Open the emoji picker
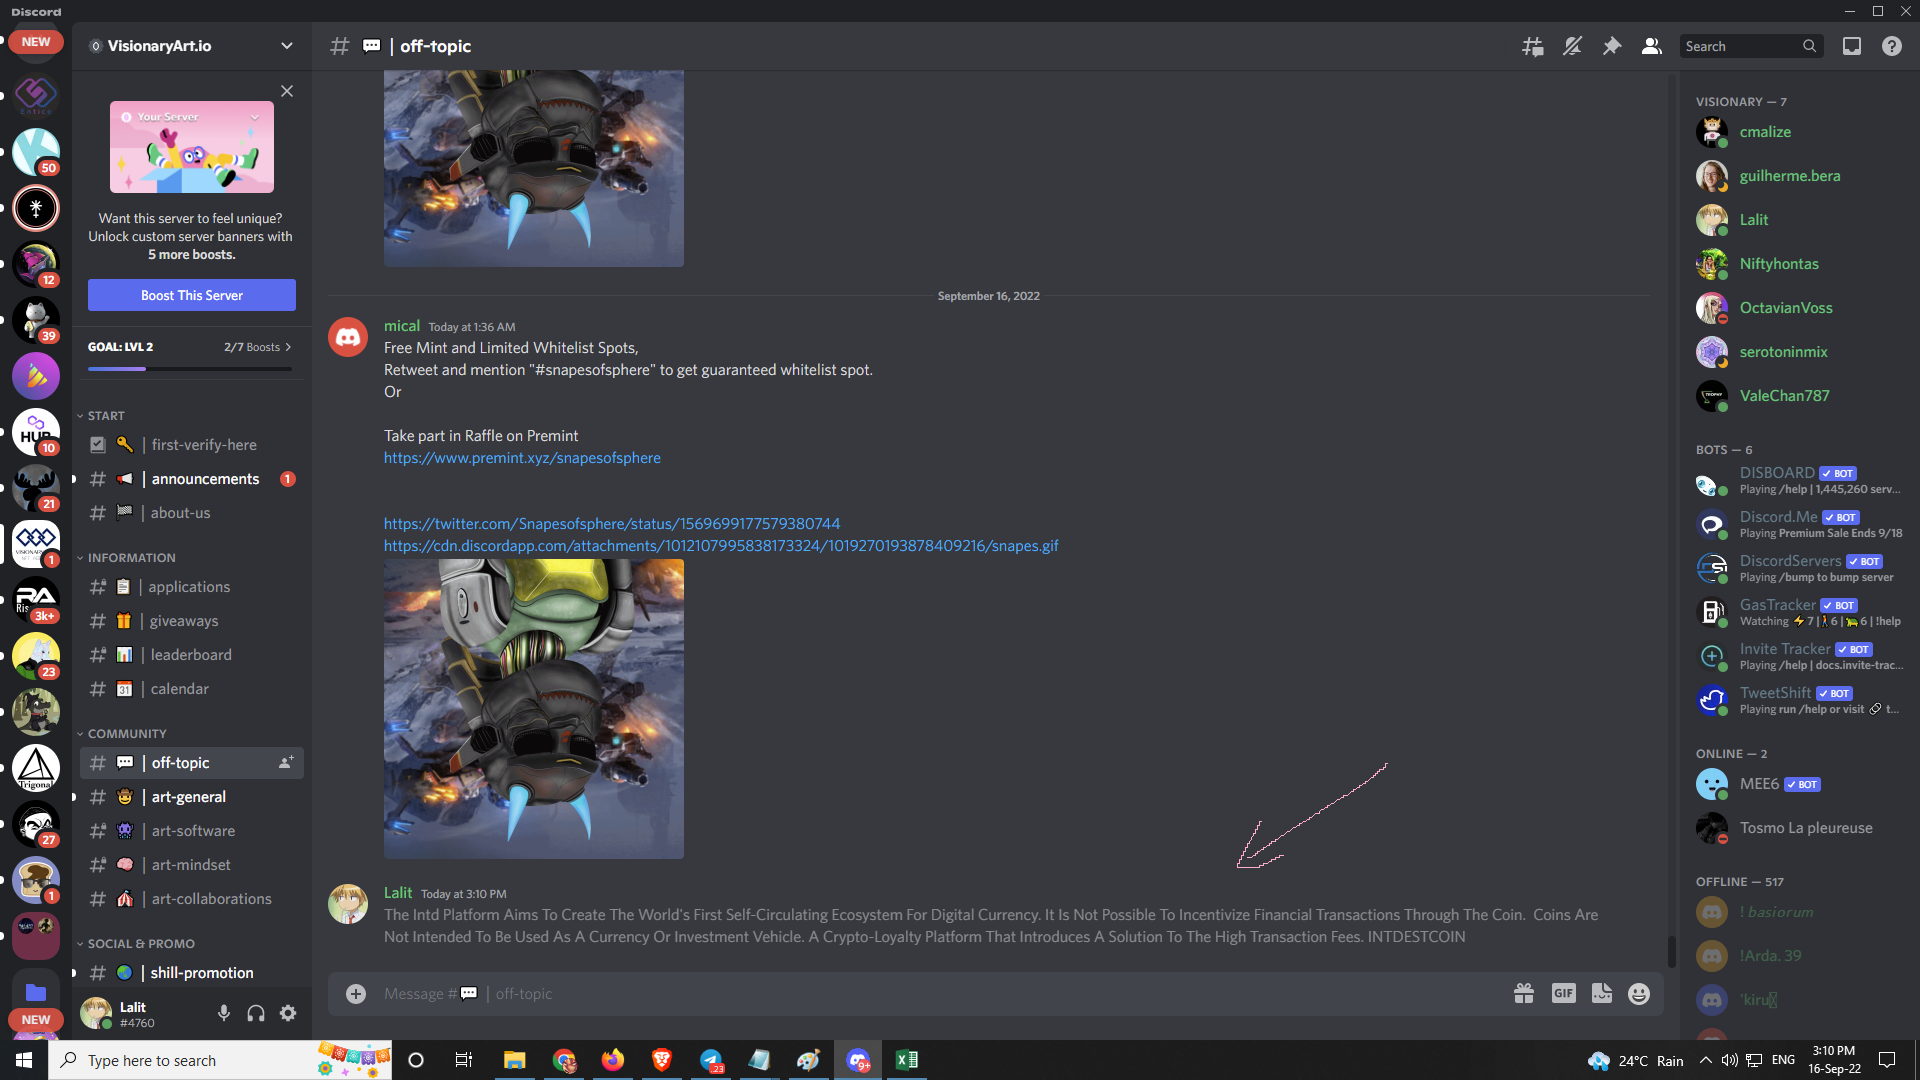The width and height of the screenshot is (1920, 1080). (1639, 994)
